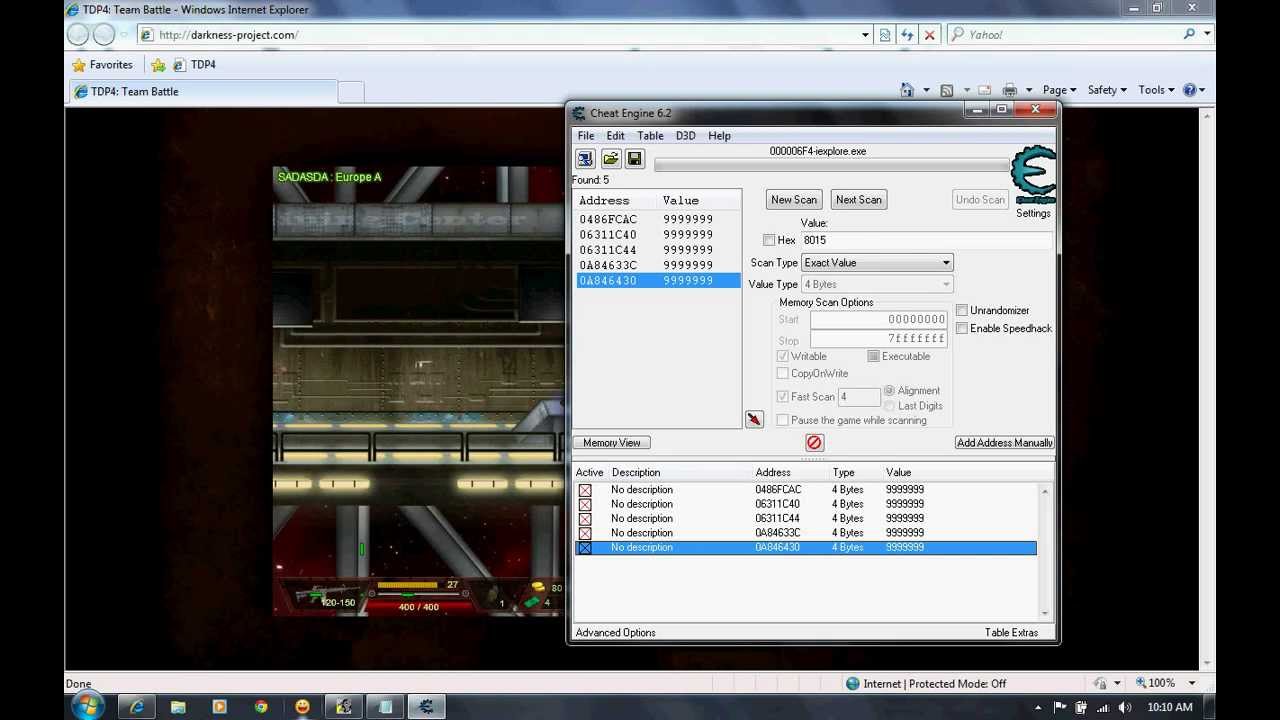Click the Open Process computer icon
Image resolution: width=1280 pixels, height=720 pixels.
[585, 159]
